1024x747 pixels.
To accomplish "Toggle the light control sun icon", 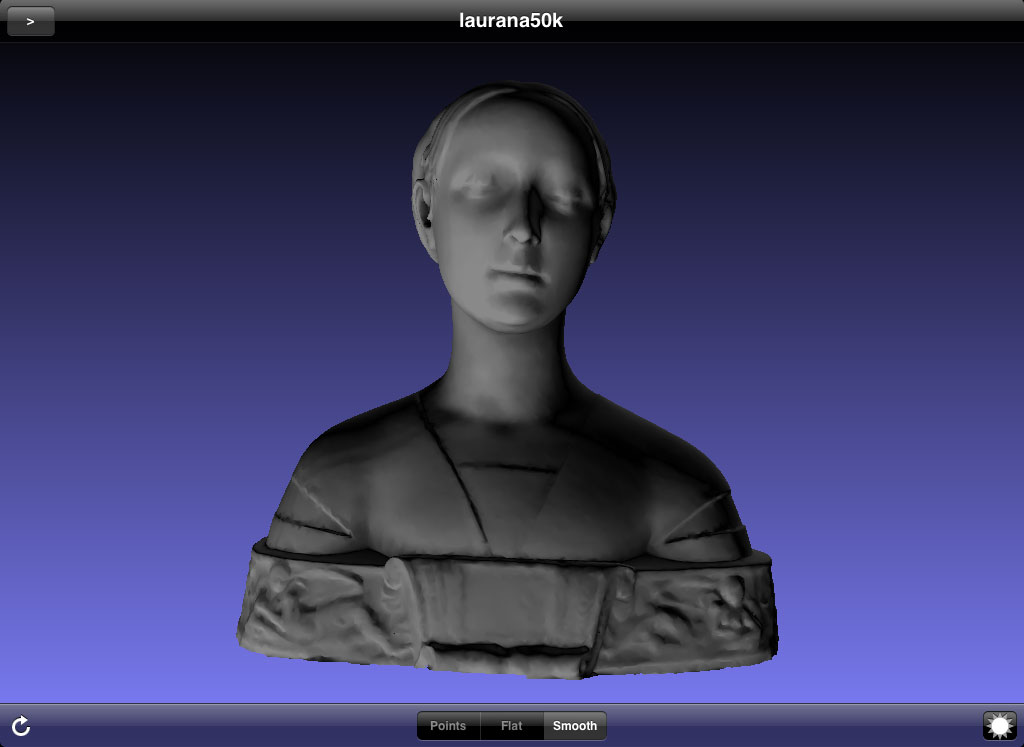I will click(x=1000, y=725).
